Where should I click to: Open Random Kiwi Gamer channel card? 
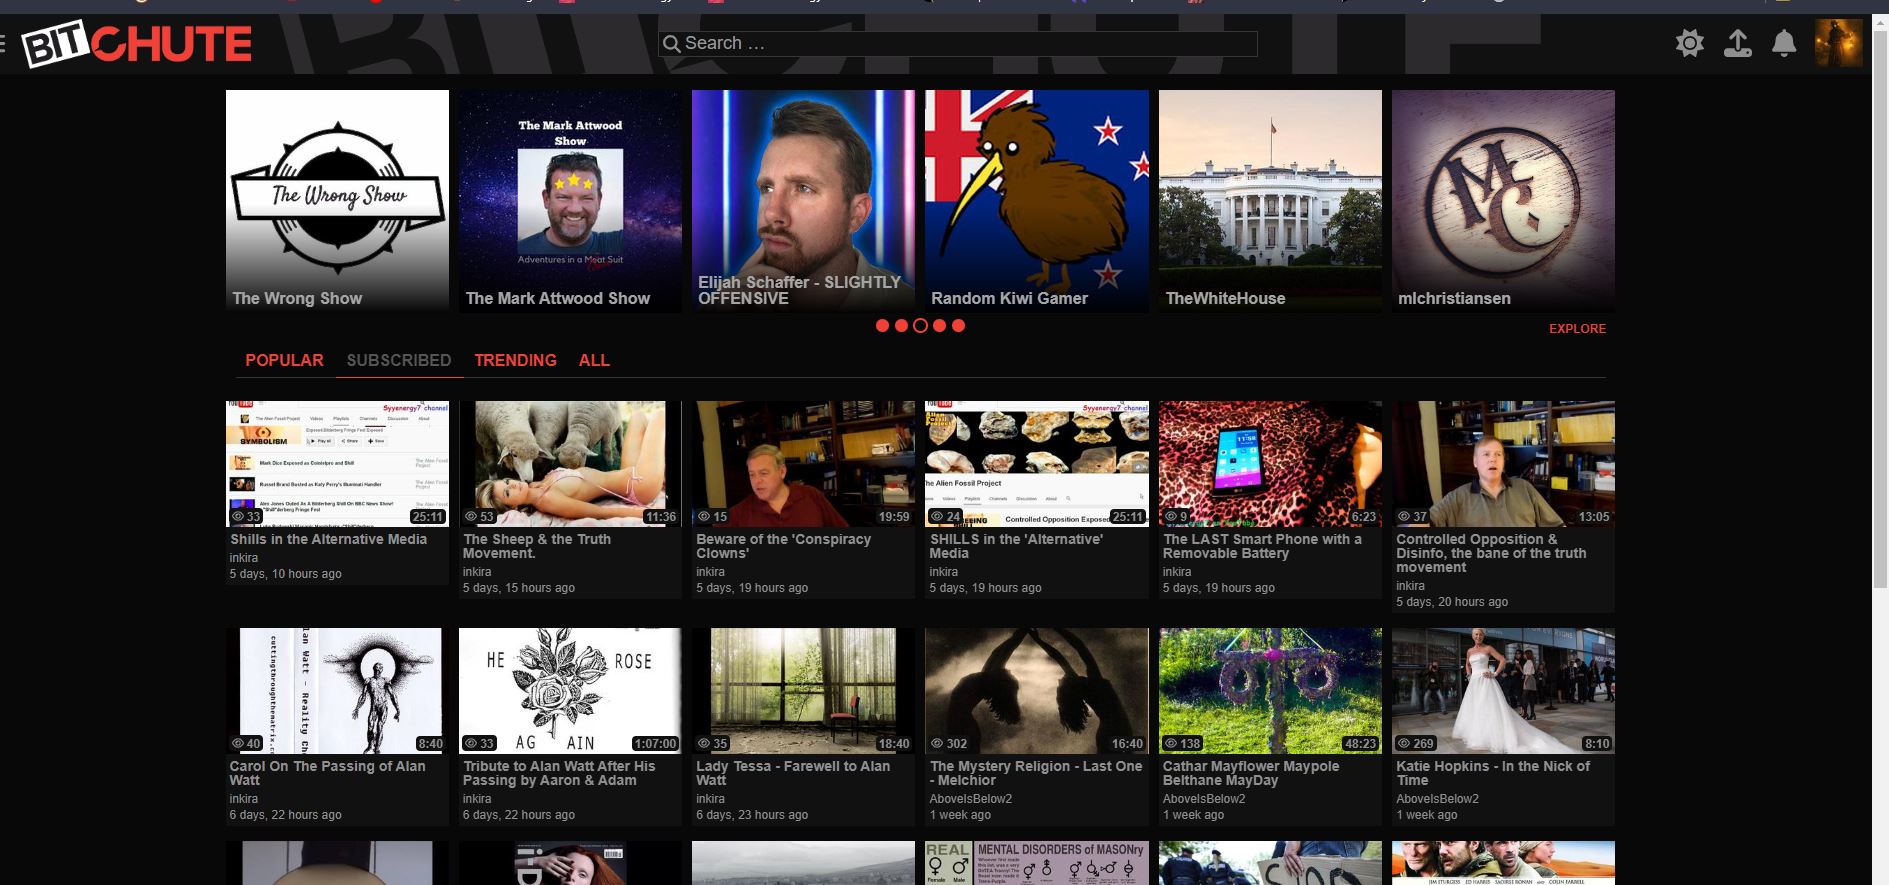click(x=1037, y=201)
